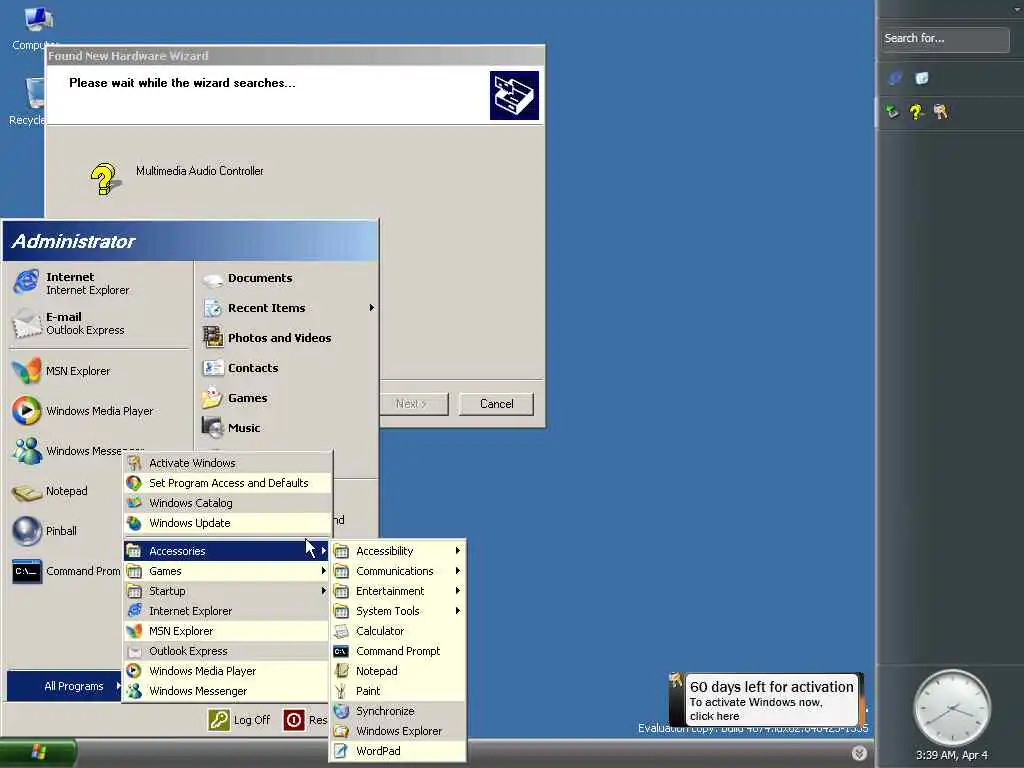Open Internet Explorer in All Programs list

click(x=226, y=611)
